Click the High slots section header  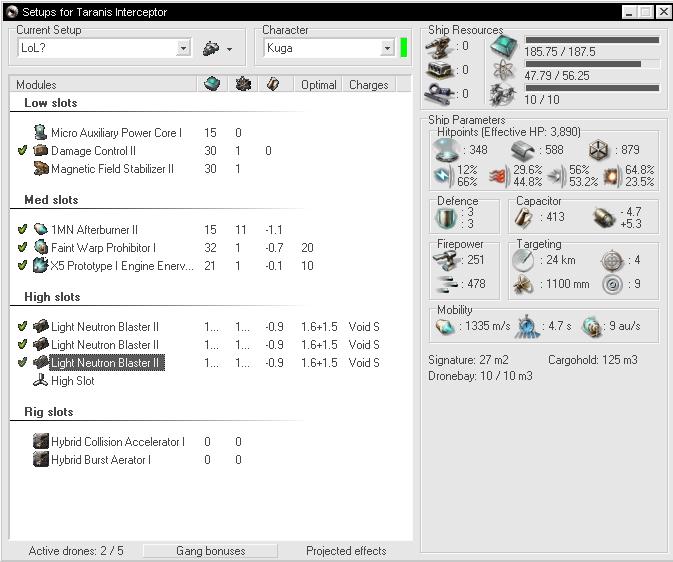pos(52,297)
